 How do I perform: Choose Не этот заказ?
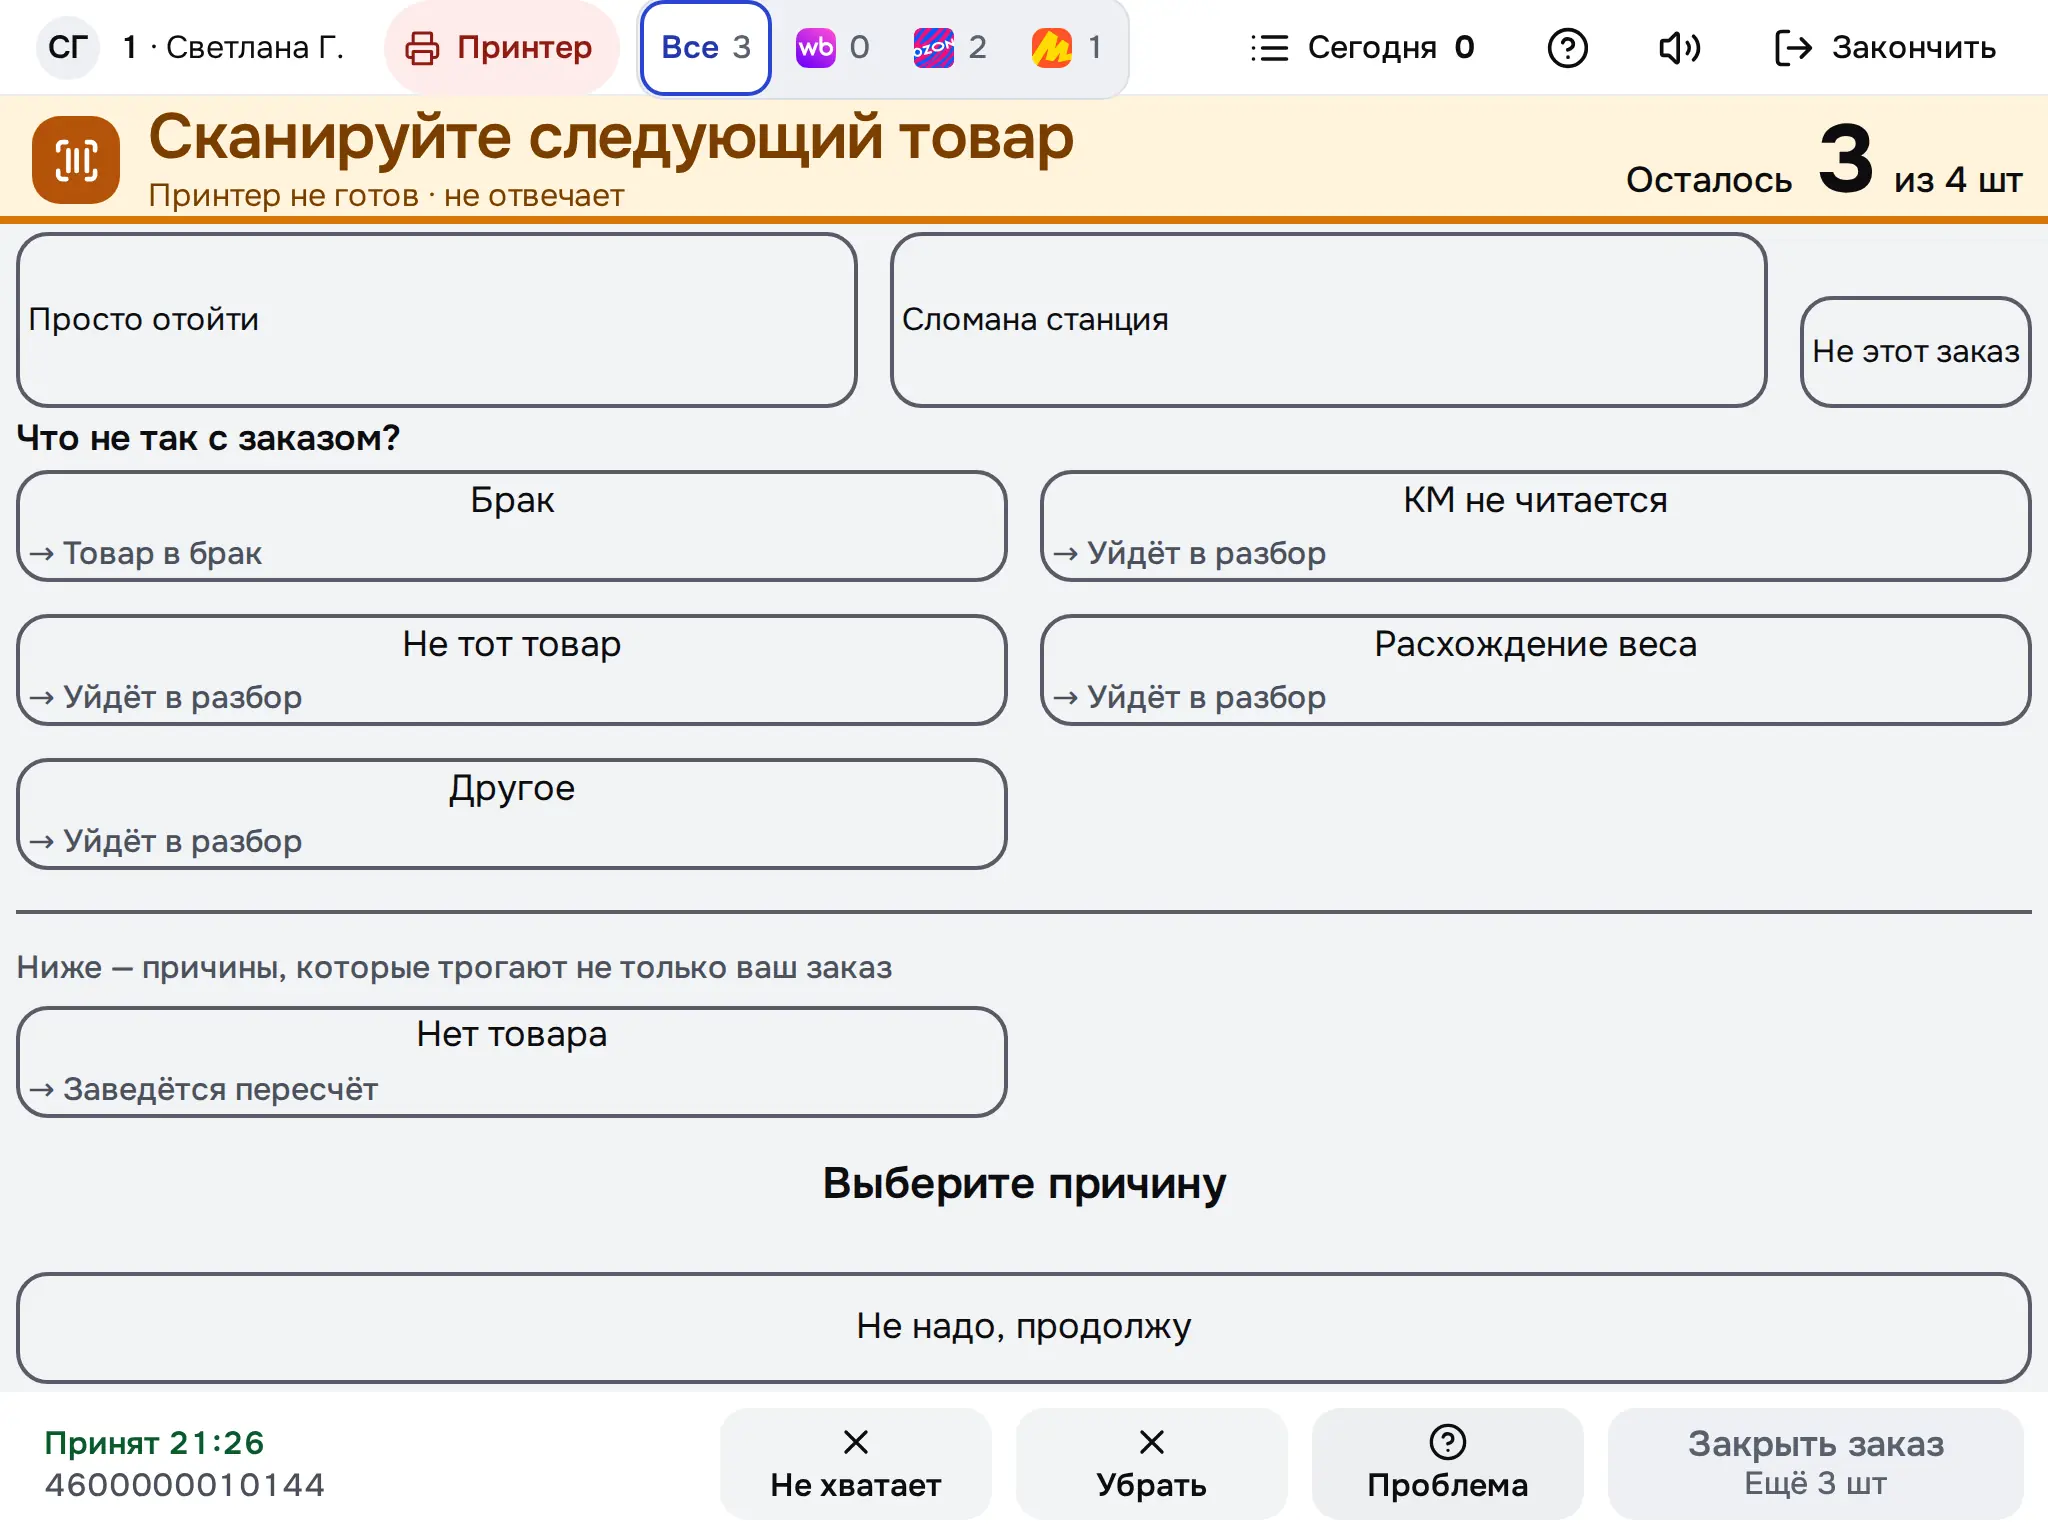pyautogui.click(x=1915, y=352)
